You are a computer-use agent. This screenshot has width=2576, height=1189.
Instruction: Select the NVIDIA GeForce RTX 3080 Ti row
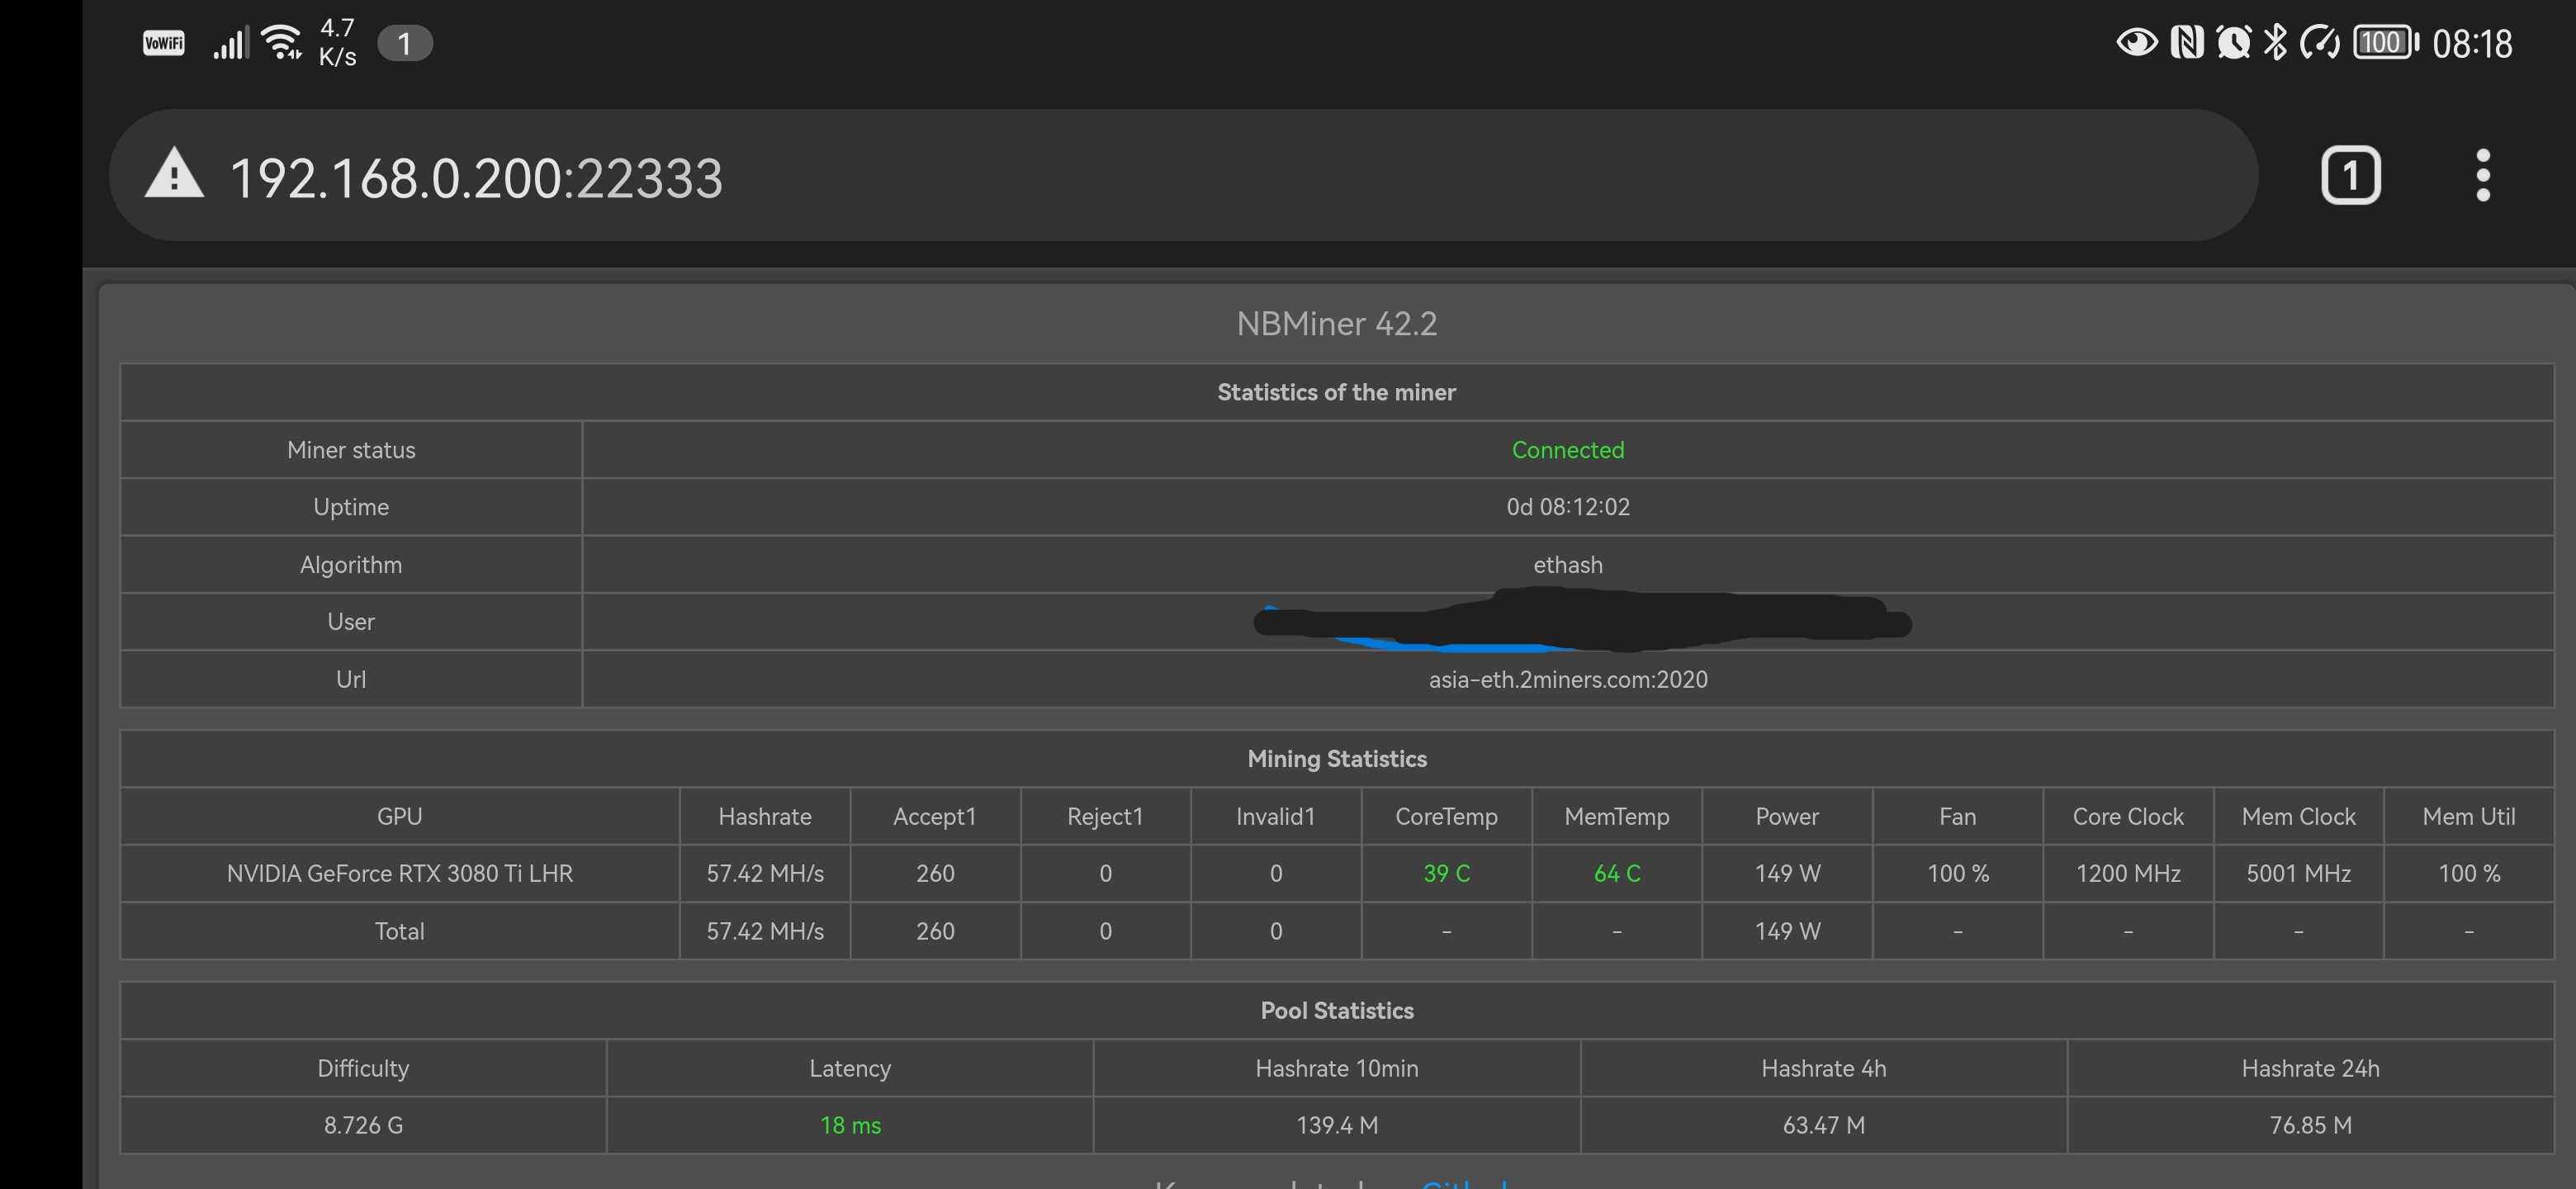(399, 872)
